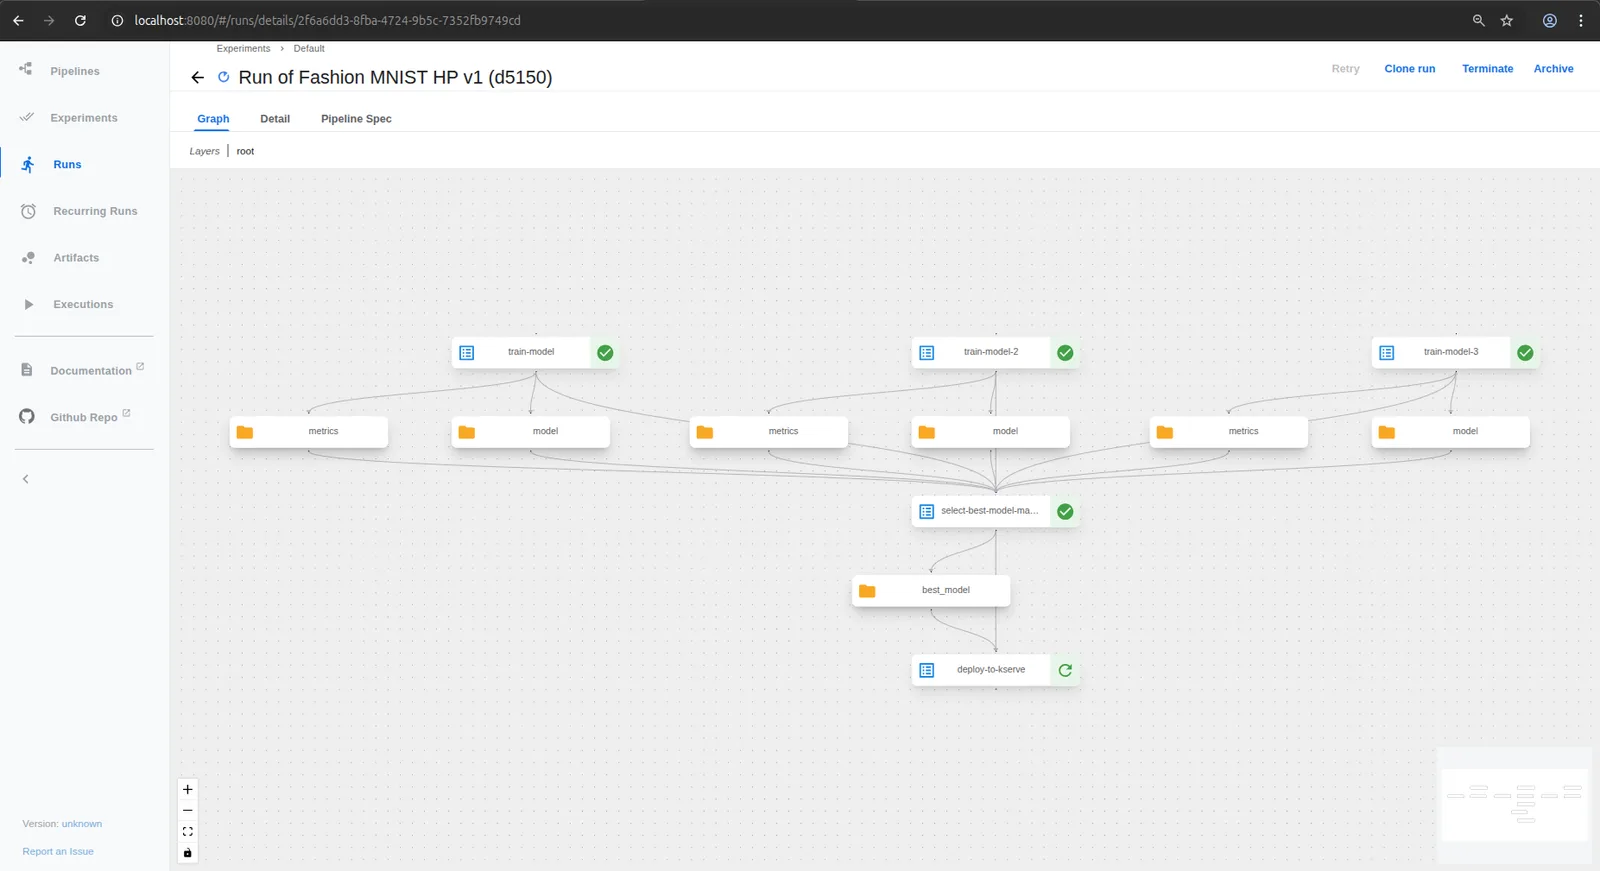Zoom out on the graph canvas
This screenshot has height=871, width=1600.
click(x=187, y=811)
